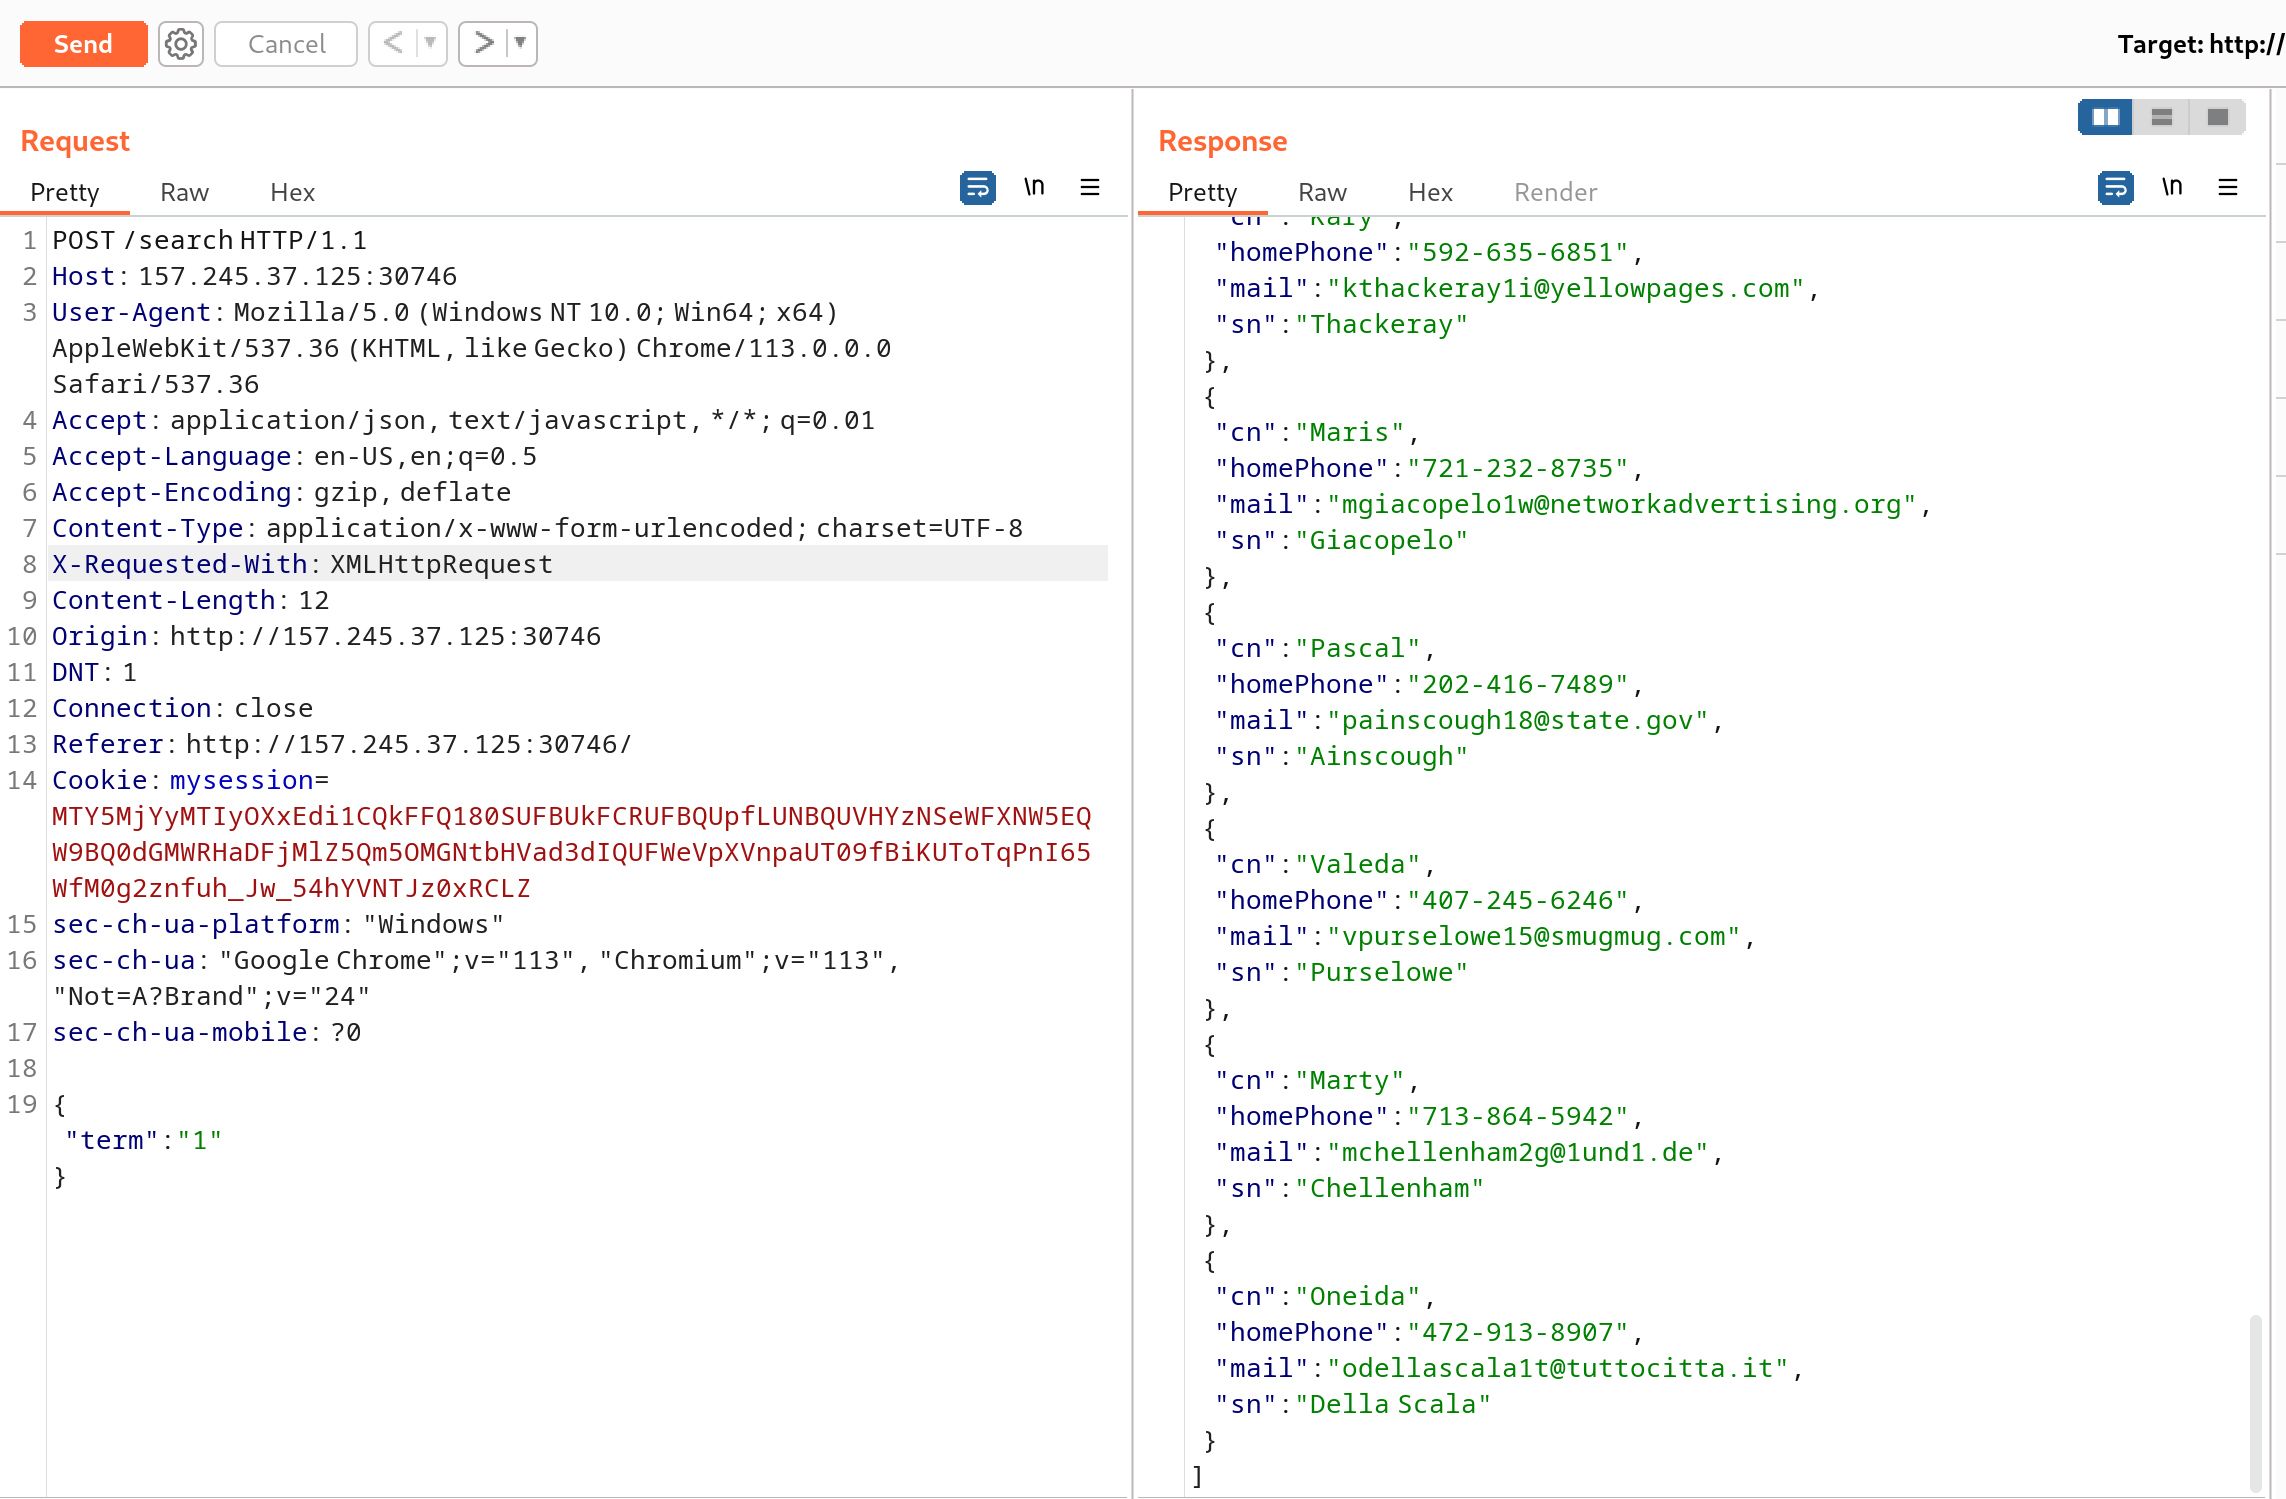Image resolution: width=2286 pixels, height=1499 pixels.
Task: Go forward to next request in history
Action: (x=483, y=43)
